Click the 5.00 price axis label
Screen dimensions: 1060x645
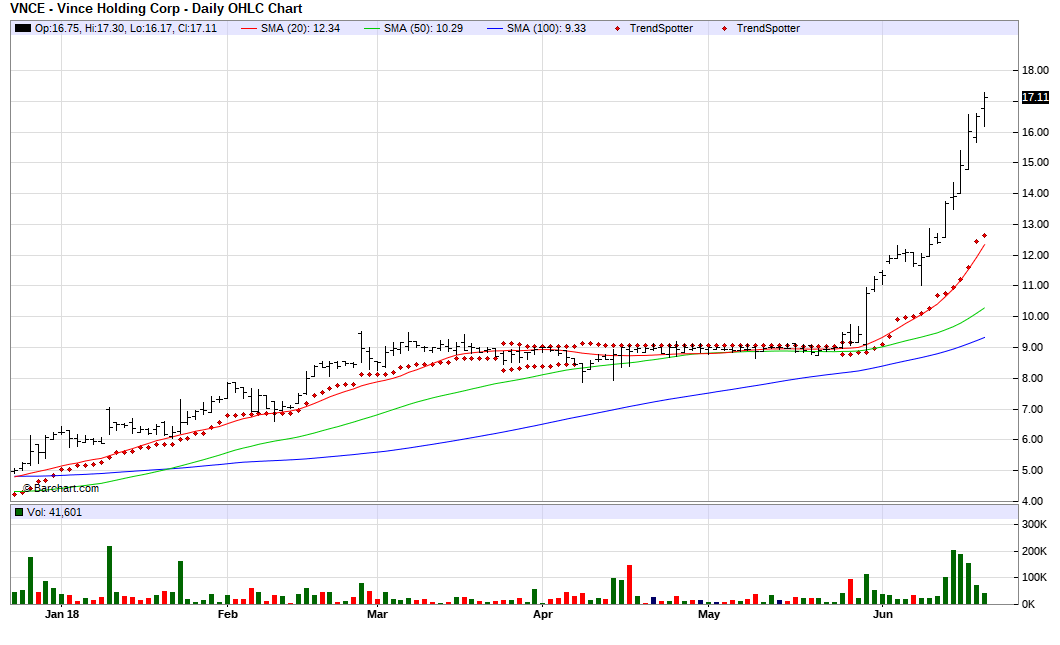(1035, 471)
